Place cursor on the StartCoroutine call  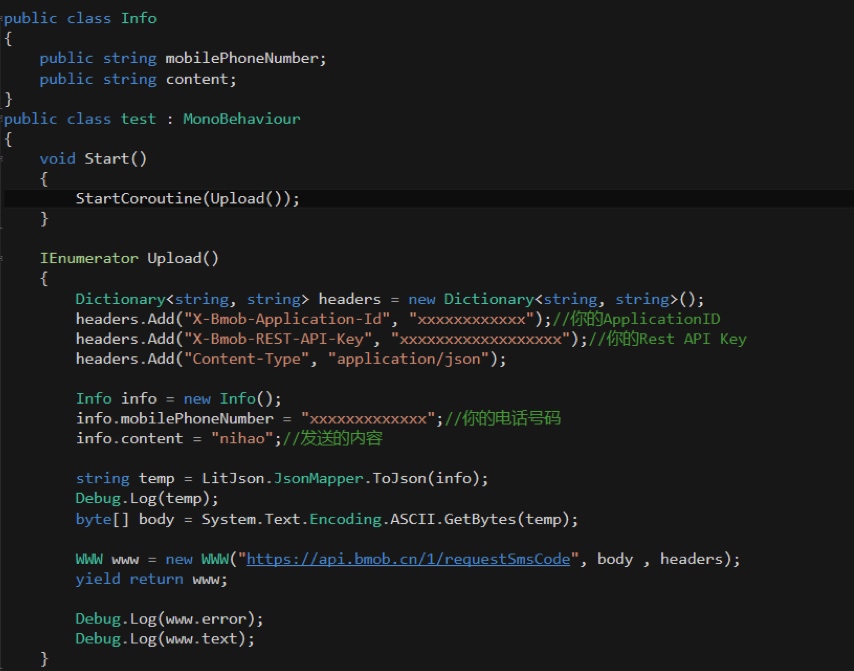click(140, 199)
